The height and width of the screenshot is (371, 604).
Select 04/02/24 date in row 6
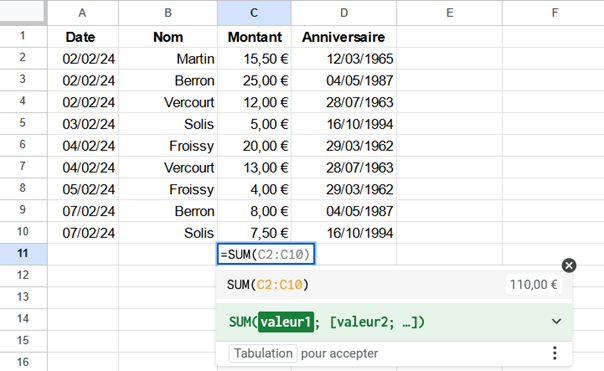(83, 146)
